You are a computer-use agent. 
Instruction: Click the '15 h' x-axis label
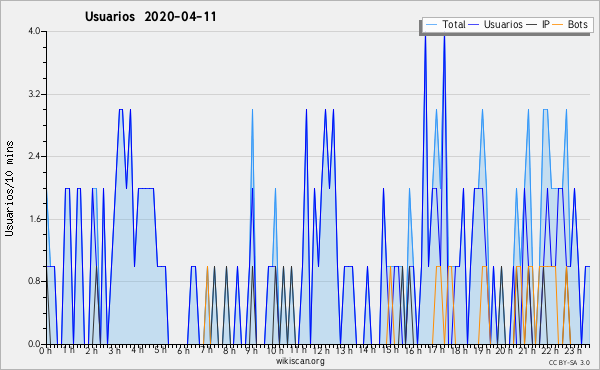point(390,350)
